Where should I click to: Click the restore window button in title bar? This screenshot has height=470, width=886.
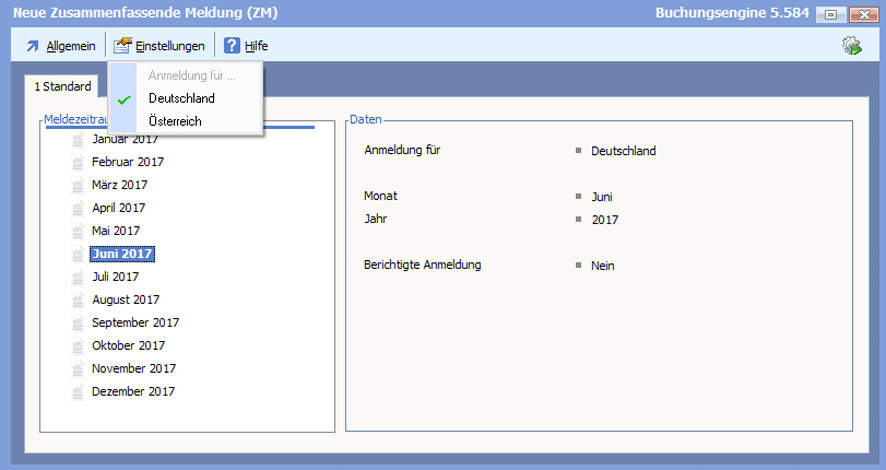pyautogui.click(x=831, y=15)
